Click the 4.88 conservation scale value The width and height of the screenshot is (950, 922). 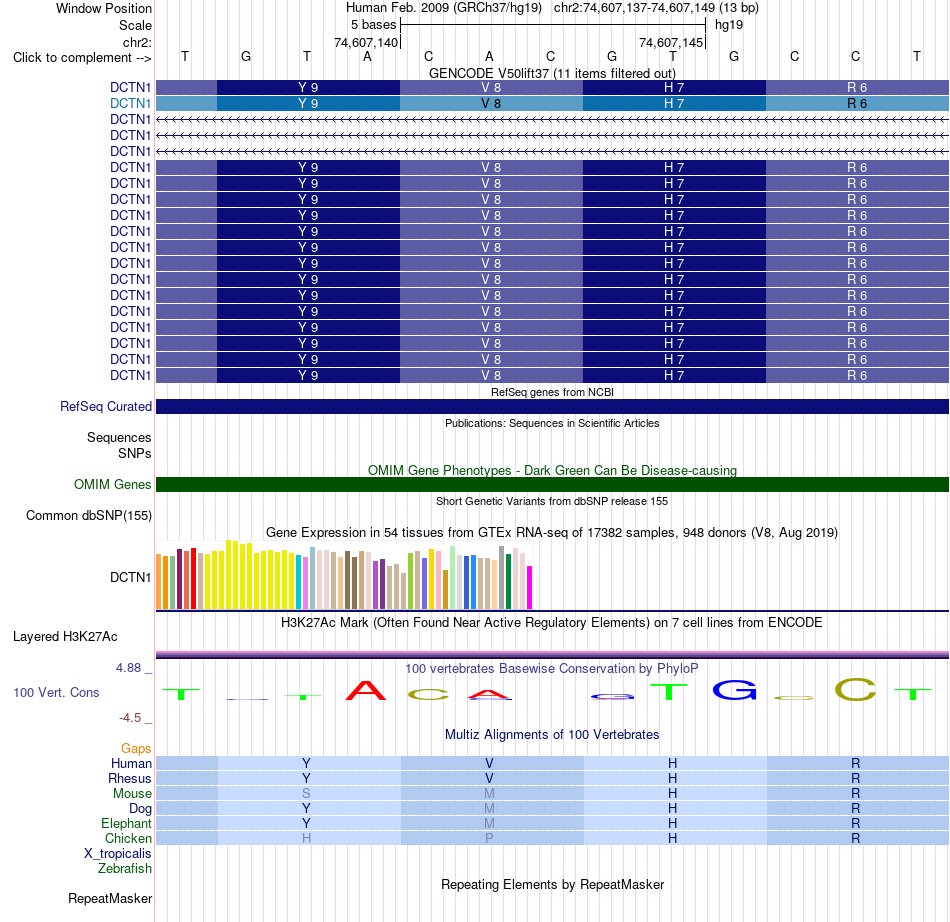point(128,668)
